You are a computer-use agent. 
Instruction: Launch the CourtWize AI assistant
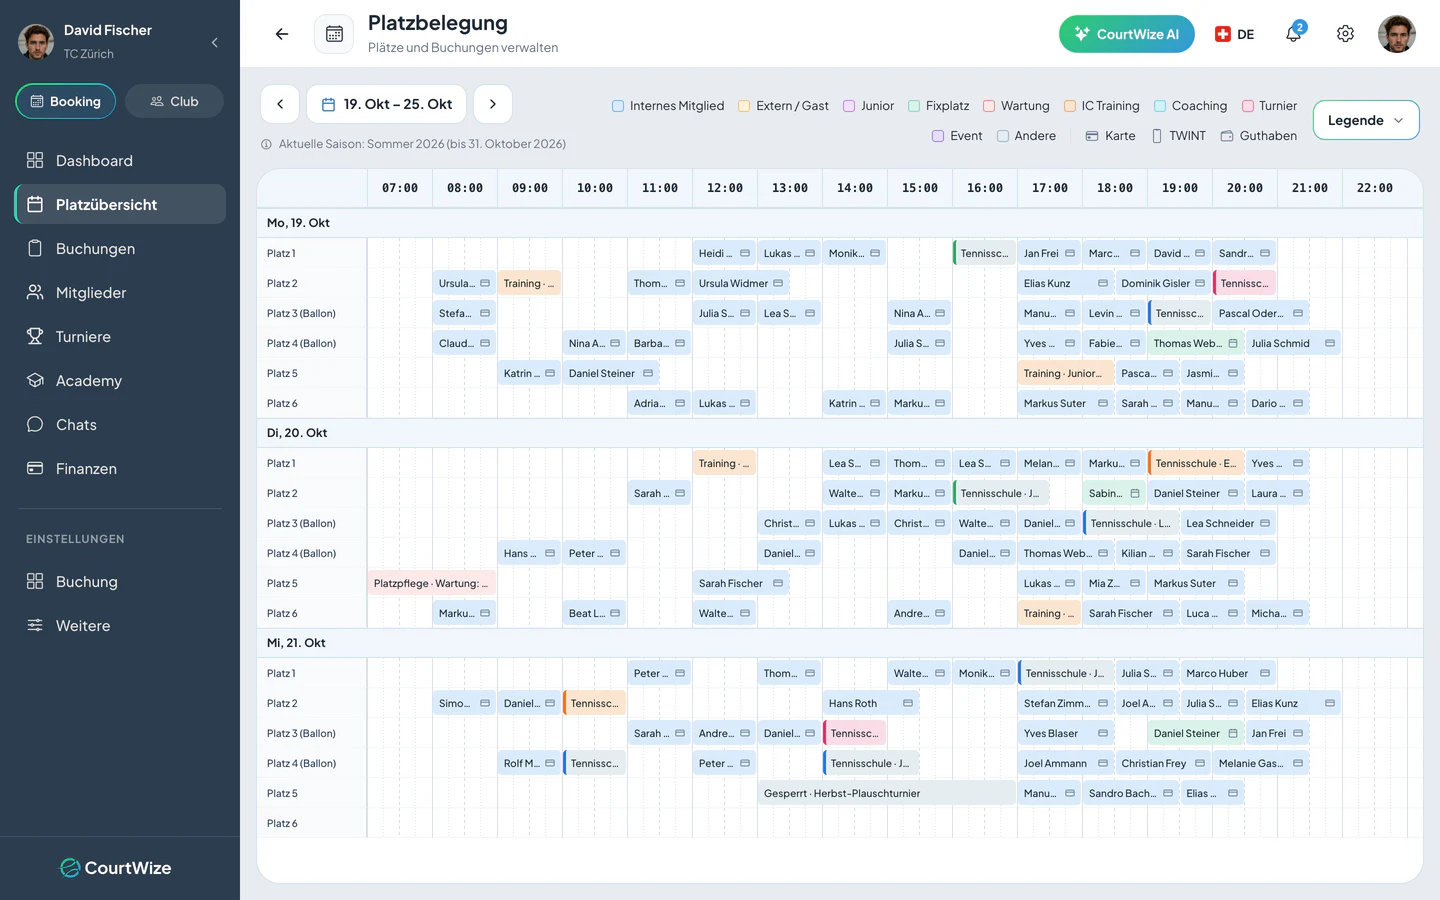pos(1127,34)
